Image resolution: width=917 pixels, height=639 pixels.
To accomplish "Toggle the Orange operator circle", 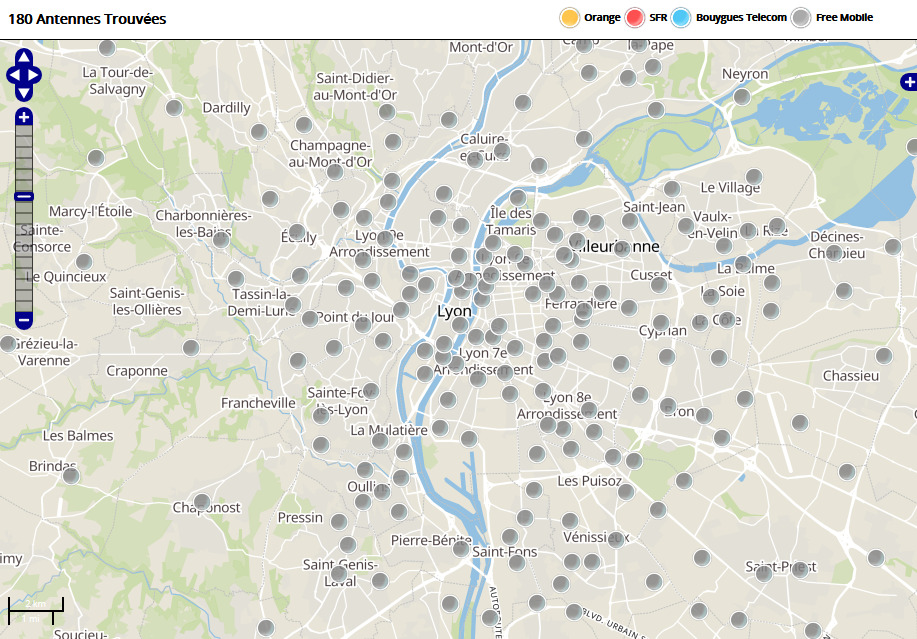I will (x=570, y=17).
